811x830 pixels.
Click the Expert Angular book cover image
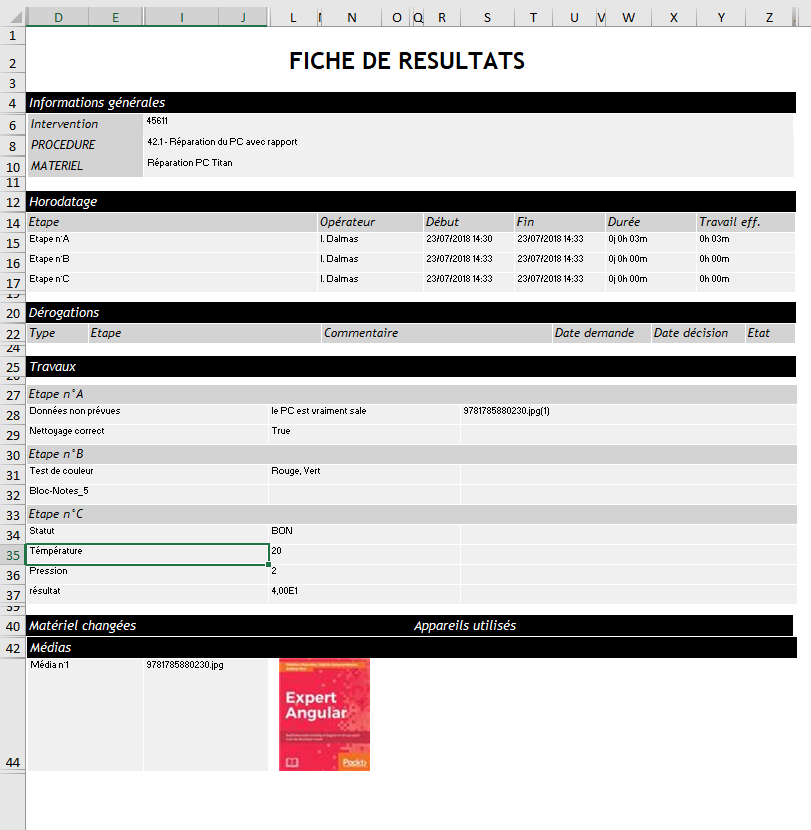point(325,715)
